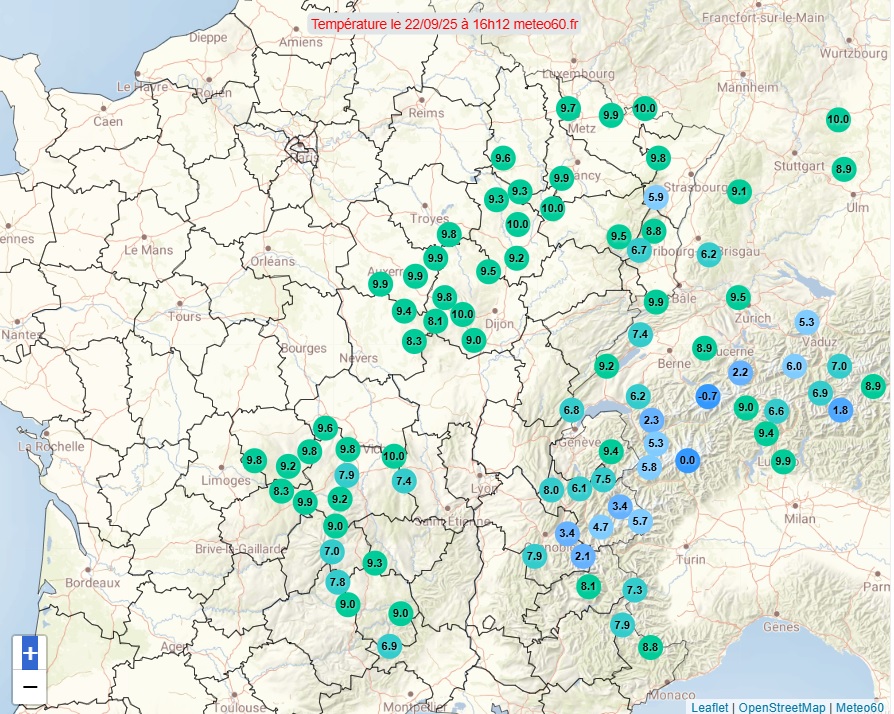Select the 8.0 marker near Genève

tap(550, 490)
